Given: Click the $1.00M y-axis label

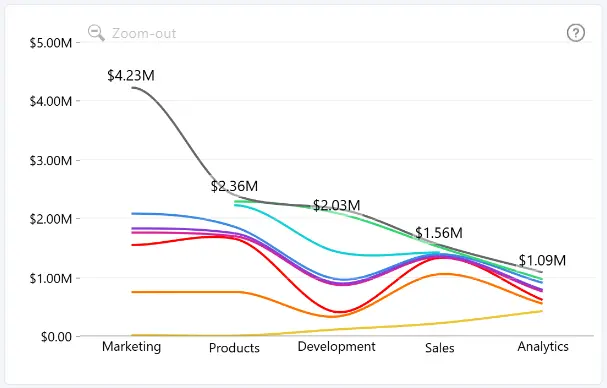Looking at the screenshot, I should pos(51,278).
